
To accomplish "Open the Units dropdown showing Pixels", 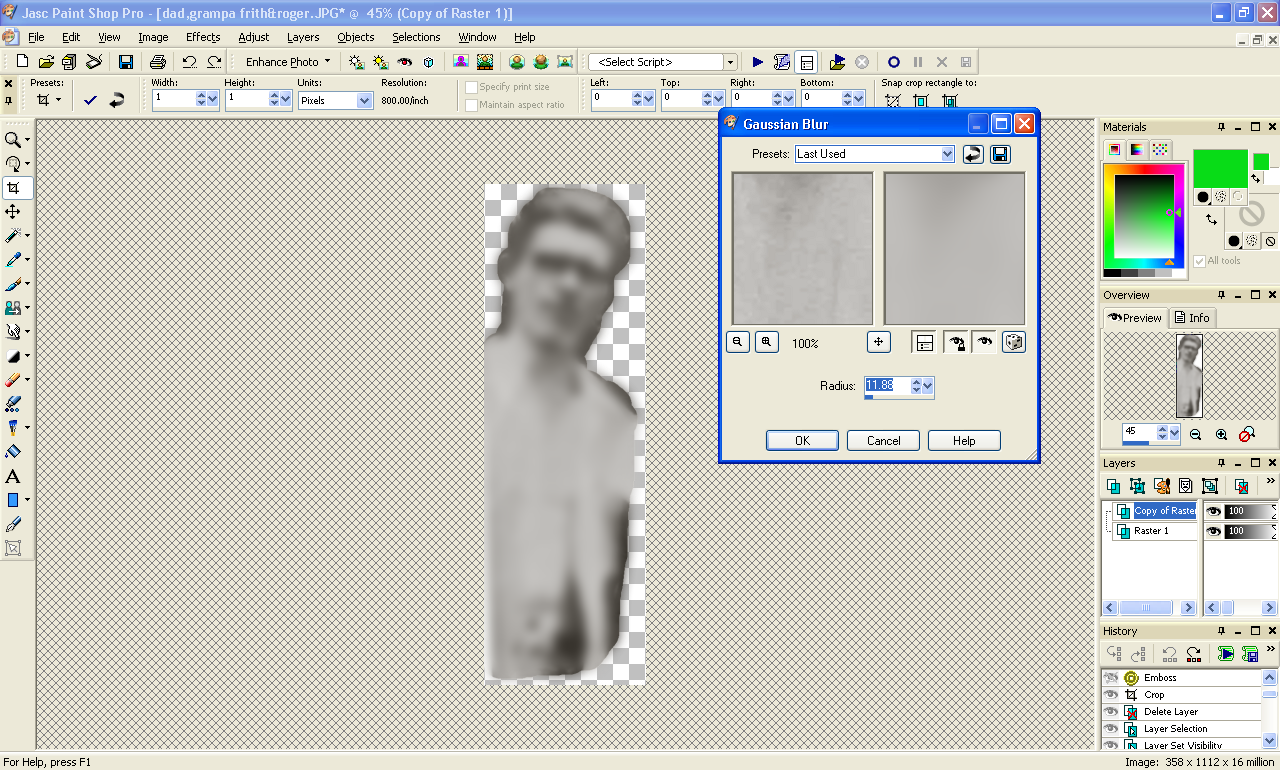I will pyautogui.click(x=364, y=100).
